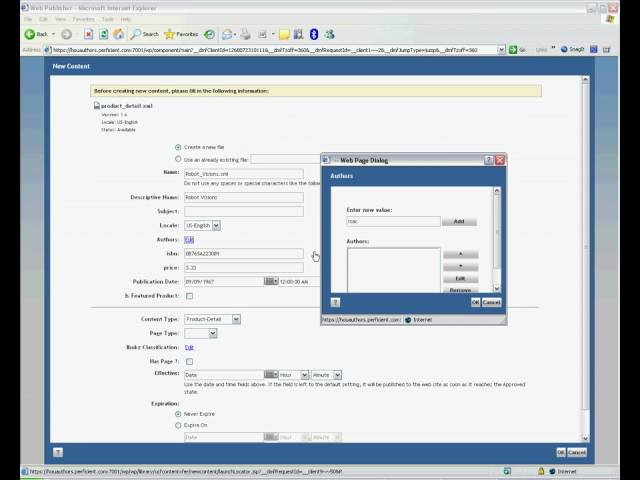Image resolution: width=640 pixels, height=480 pixels.
Task: Click the IE Forward arrow icon
Action: [66, 34]
